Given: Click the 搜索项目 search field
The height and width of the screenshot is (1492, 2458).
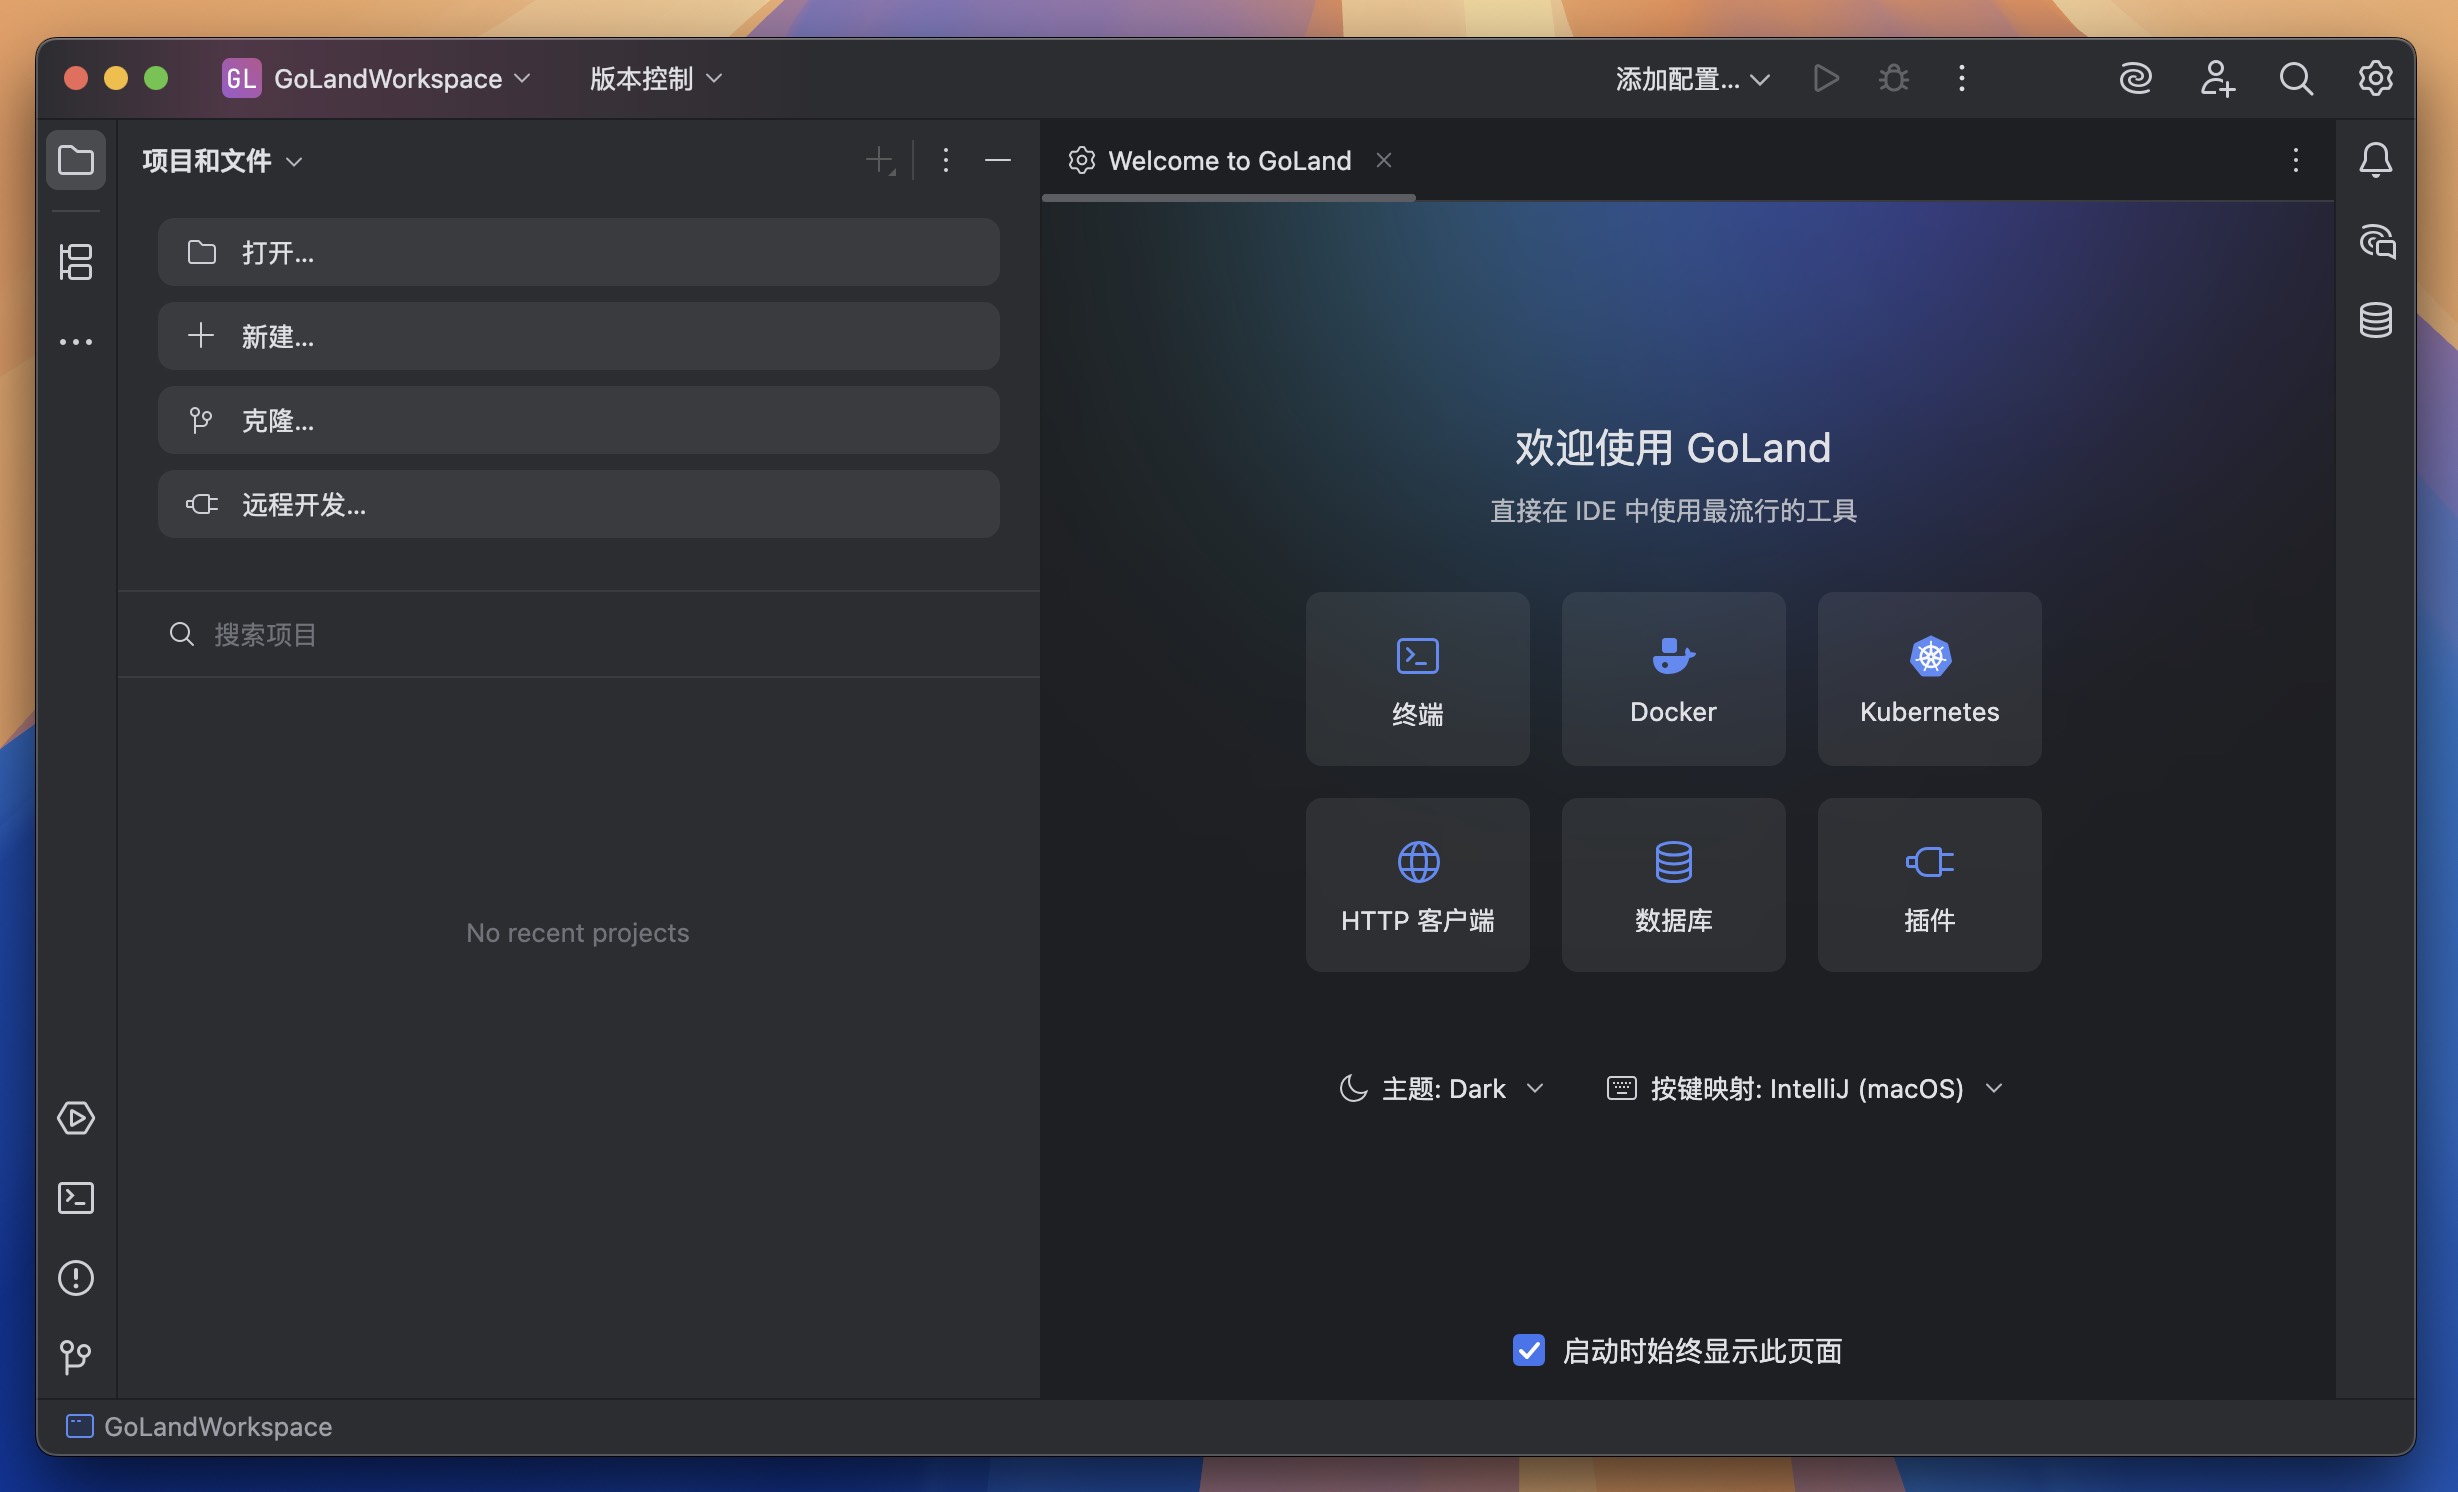Looking at the screenshot, I should click(x=578, y=634).
